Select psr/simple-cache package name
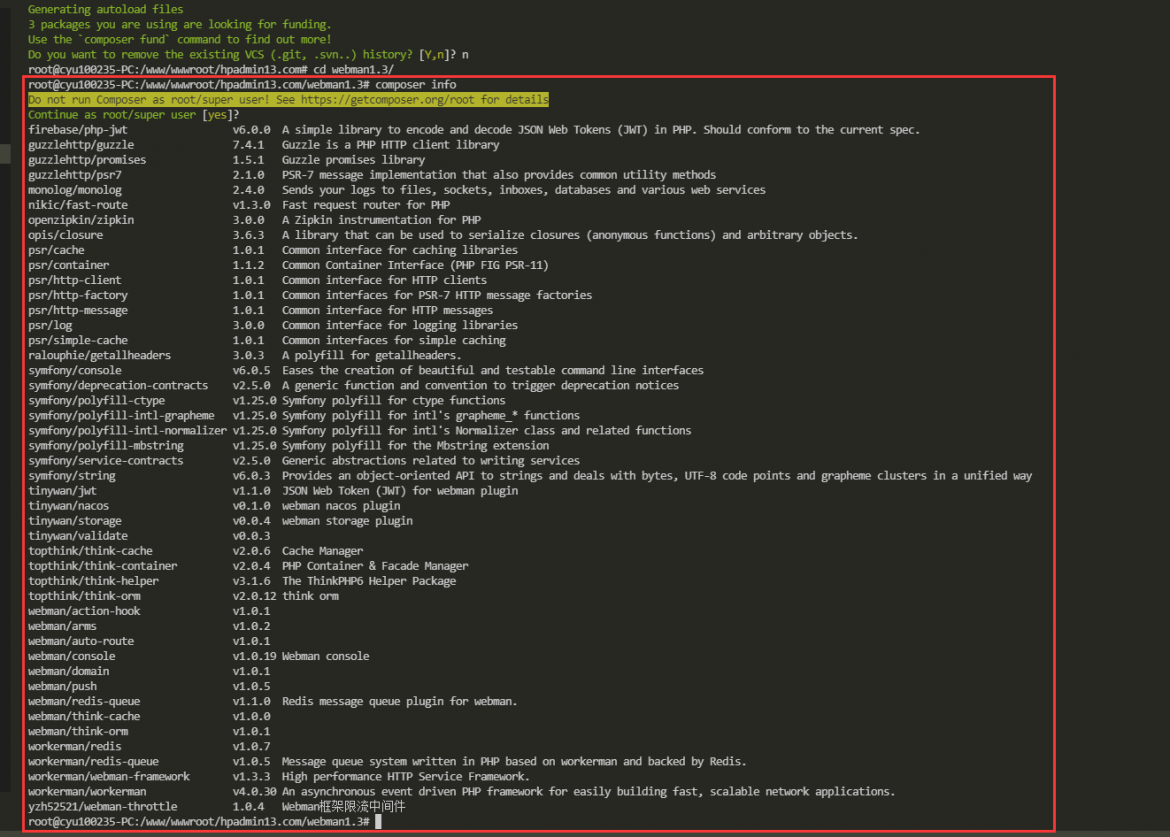 (x=78, y=340)
